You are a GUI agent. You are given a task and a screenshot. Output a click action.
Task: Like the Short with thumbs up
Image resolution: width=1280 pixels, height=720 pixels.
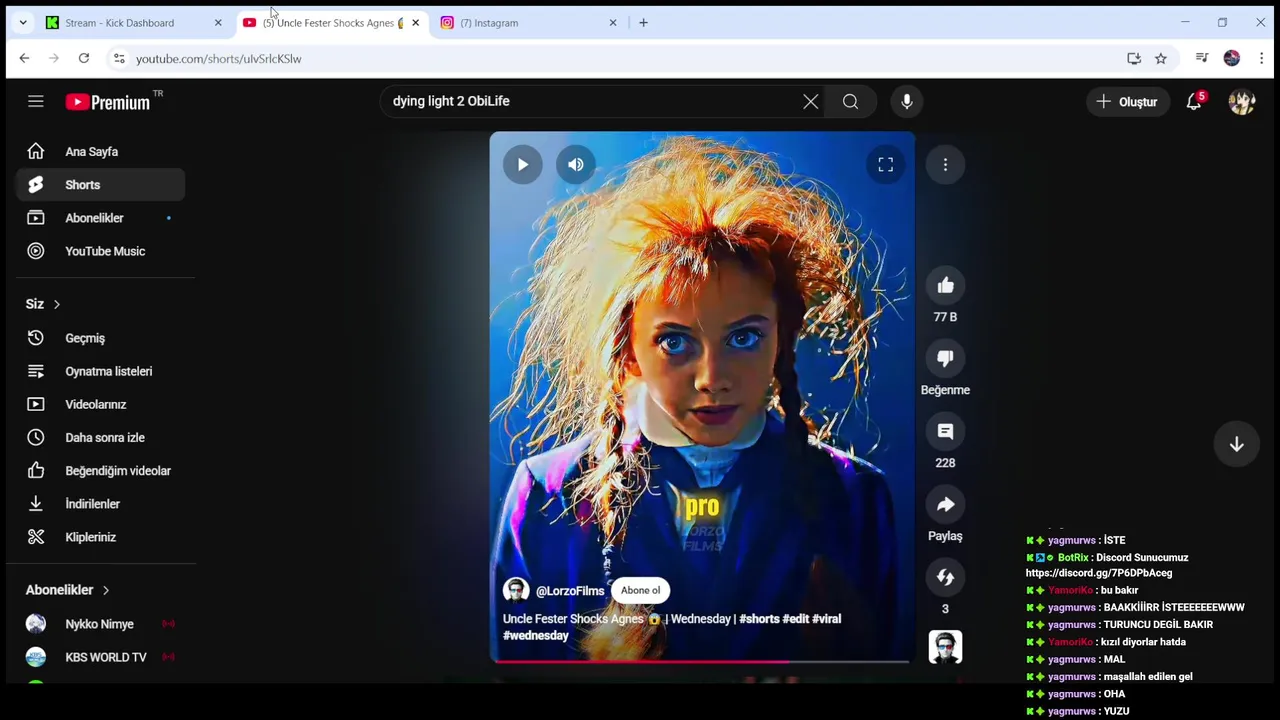945,286
